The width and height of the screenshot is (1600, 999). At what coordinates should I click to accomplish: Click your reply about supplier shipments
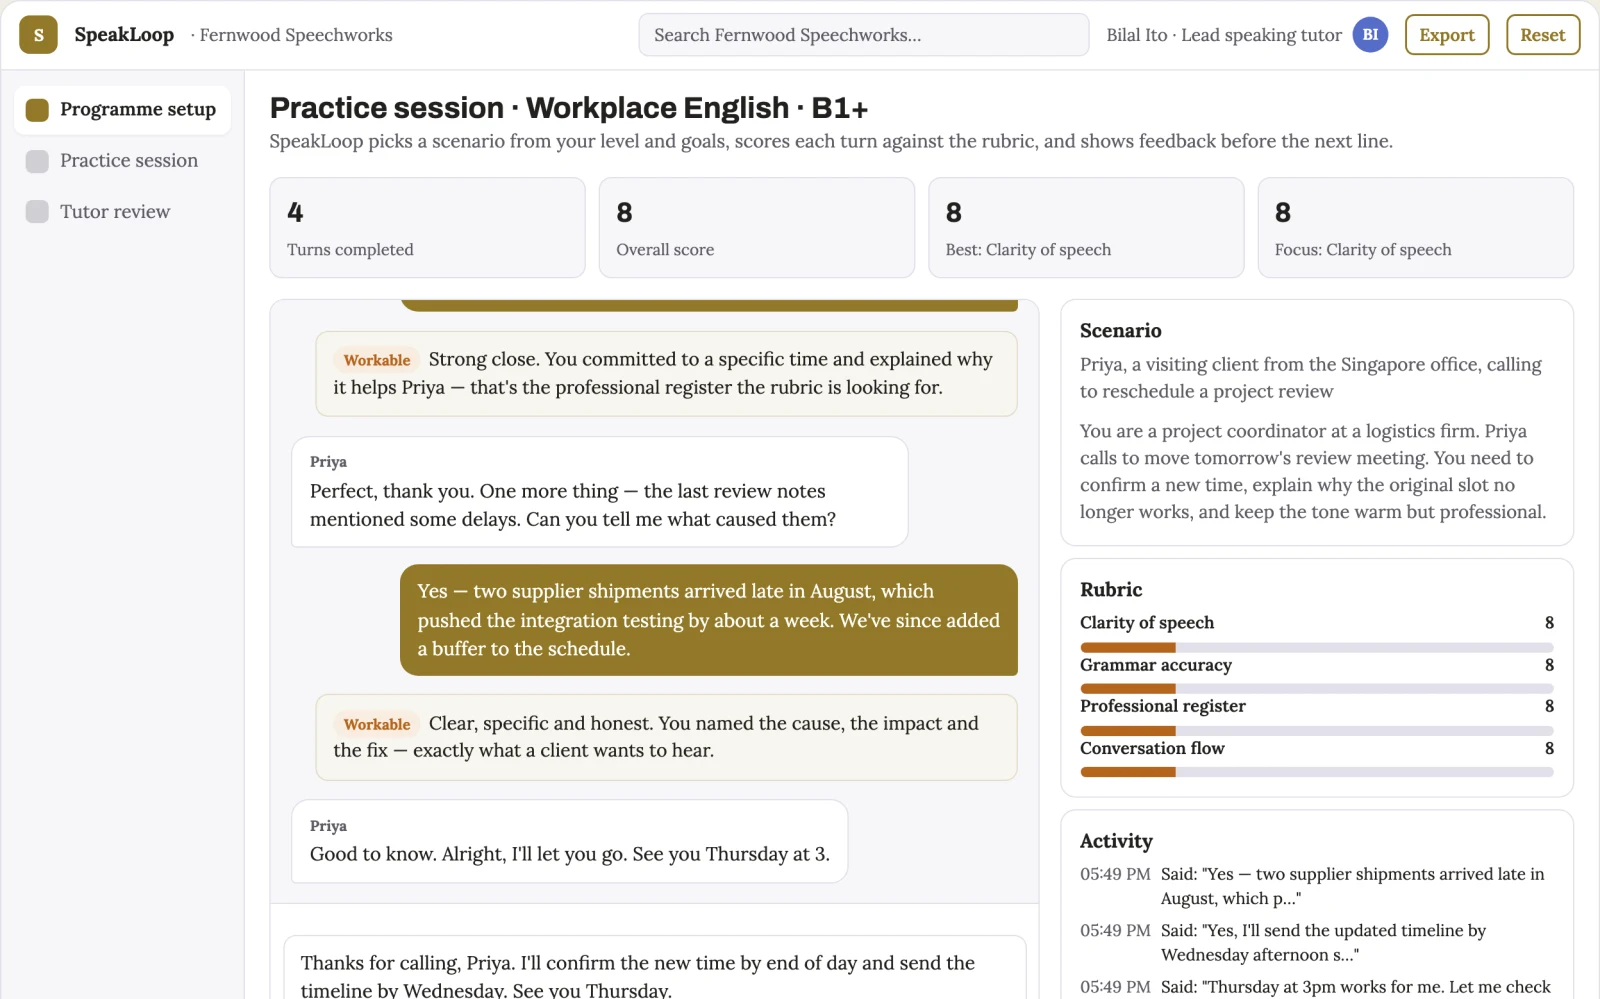pyautogui.click(x=709, y=620)
